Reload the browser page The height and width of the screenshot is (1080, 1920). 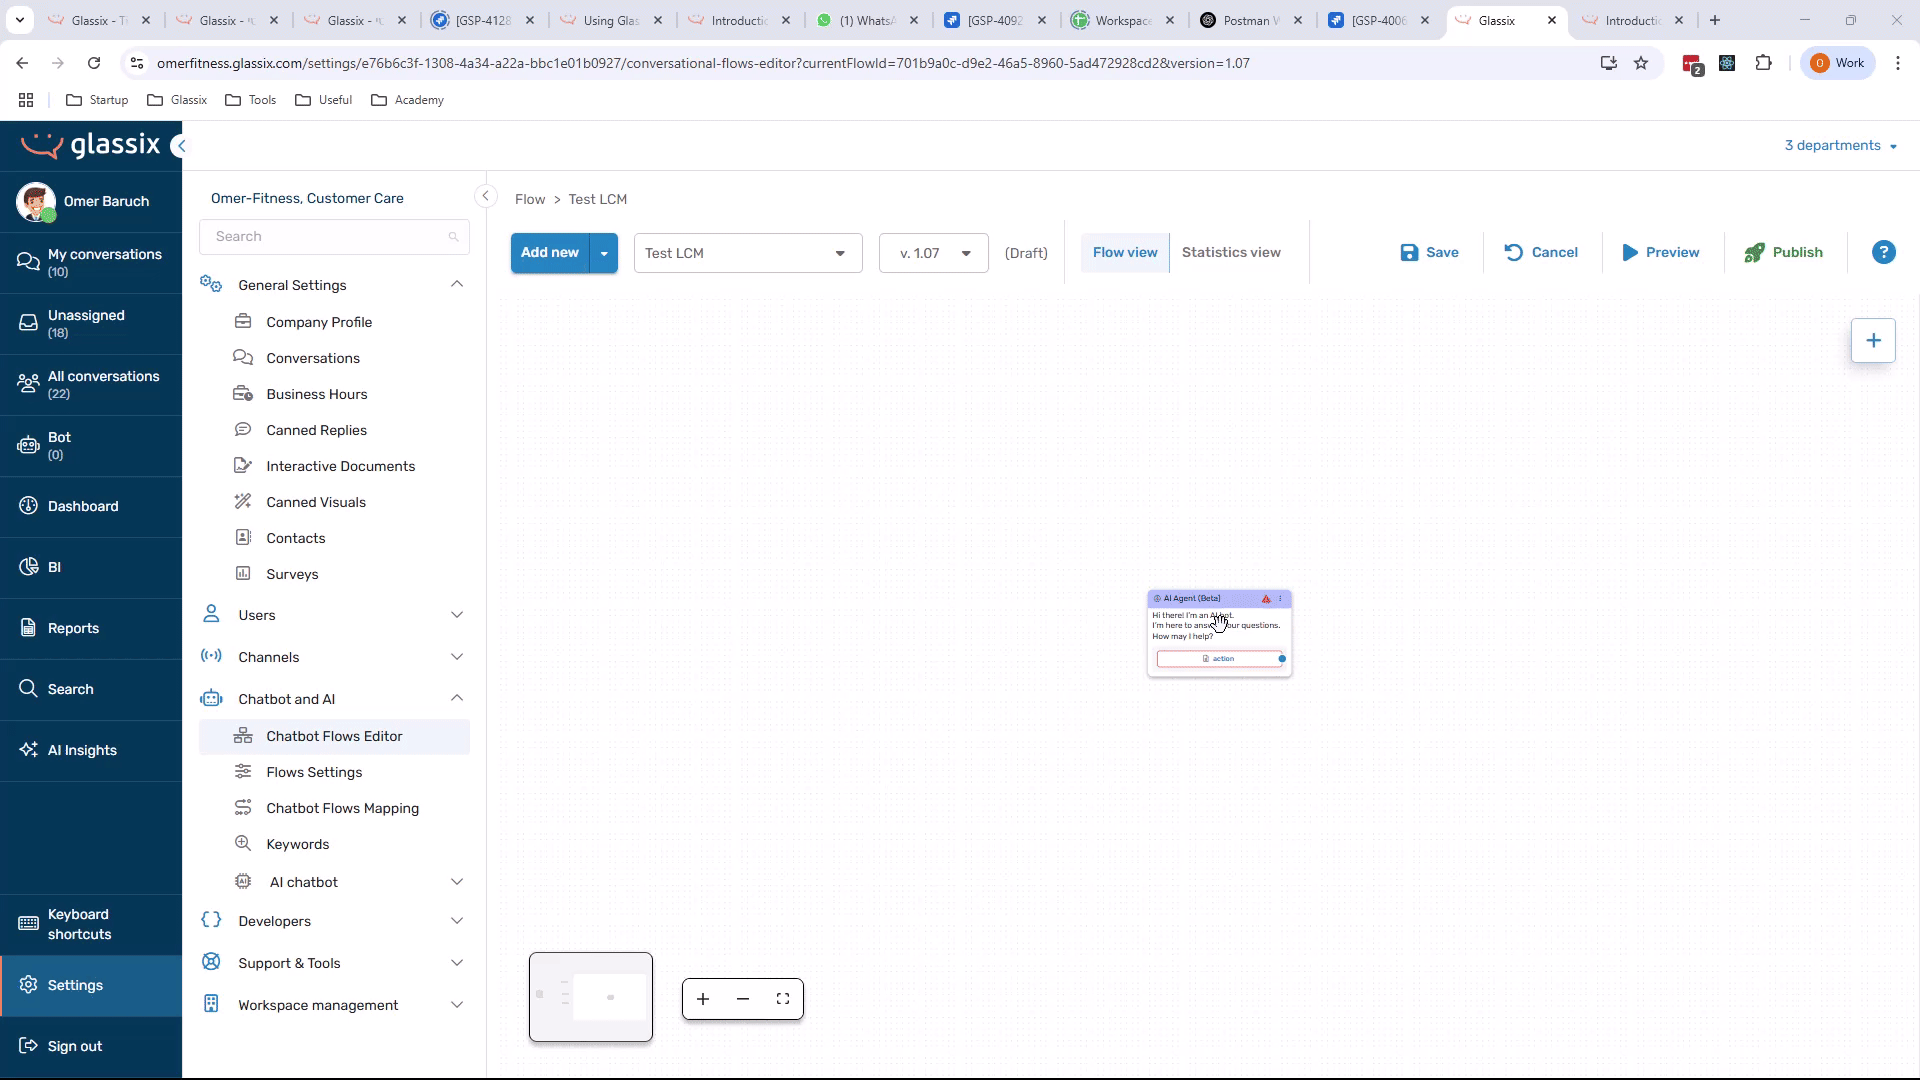(x=94, y=63)
